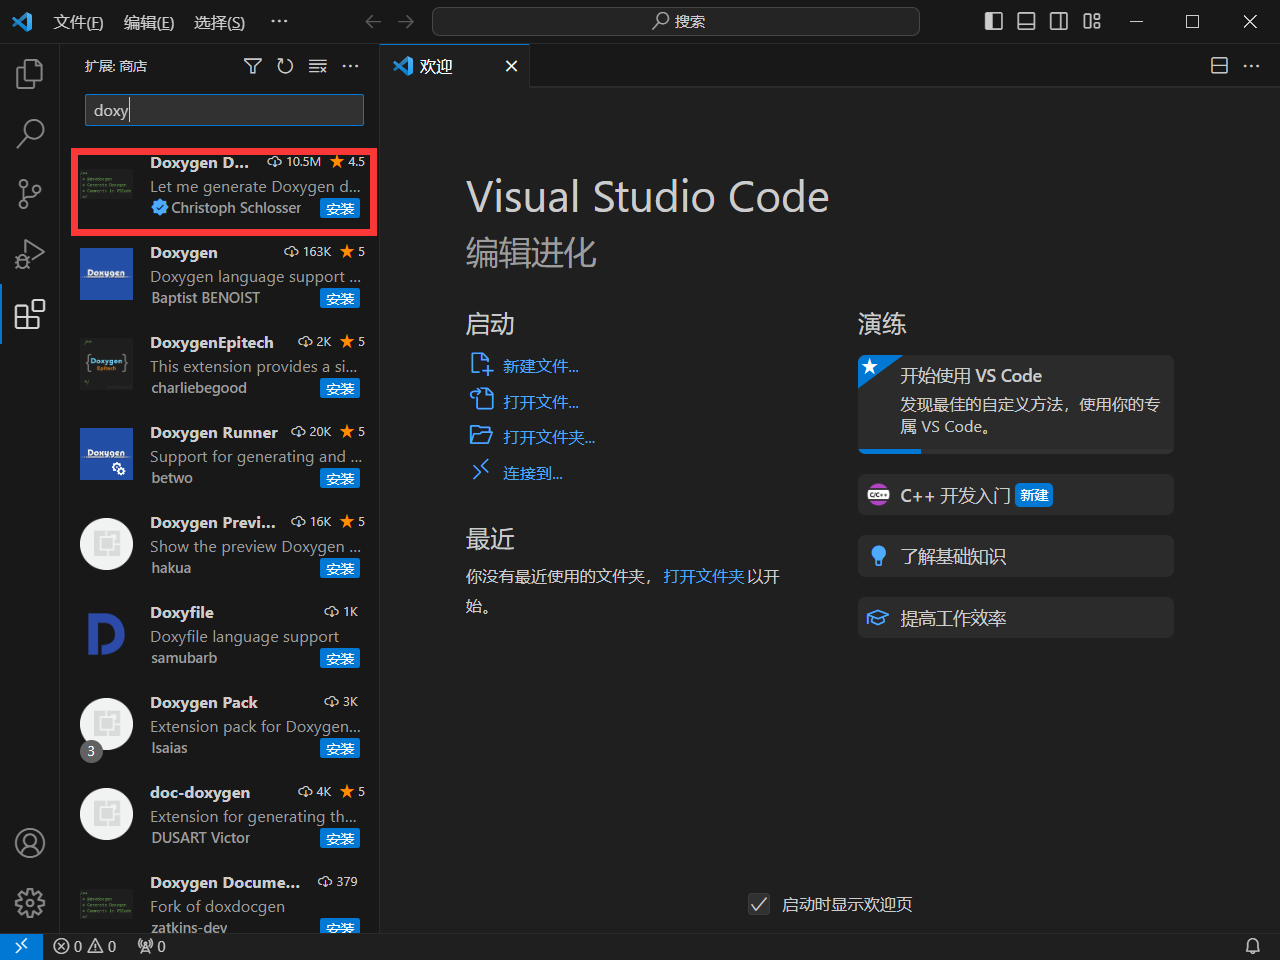Open the 文件(F) menu
1280x960 pixels.
pos(78,22)
